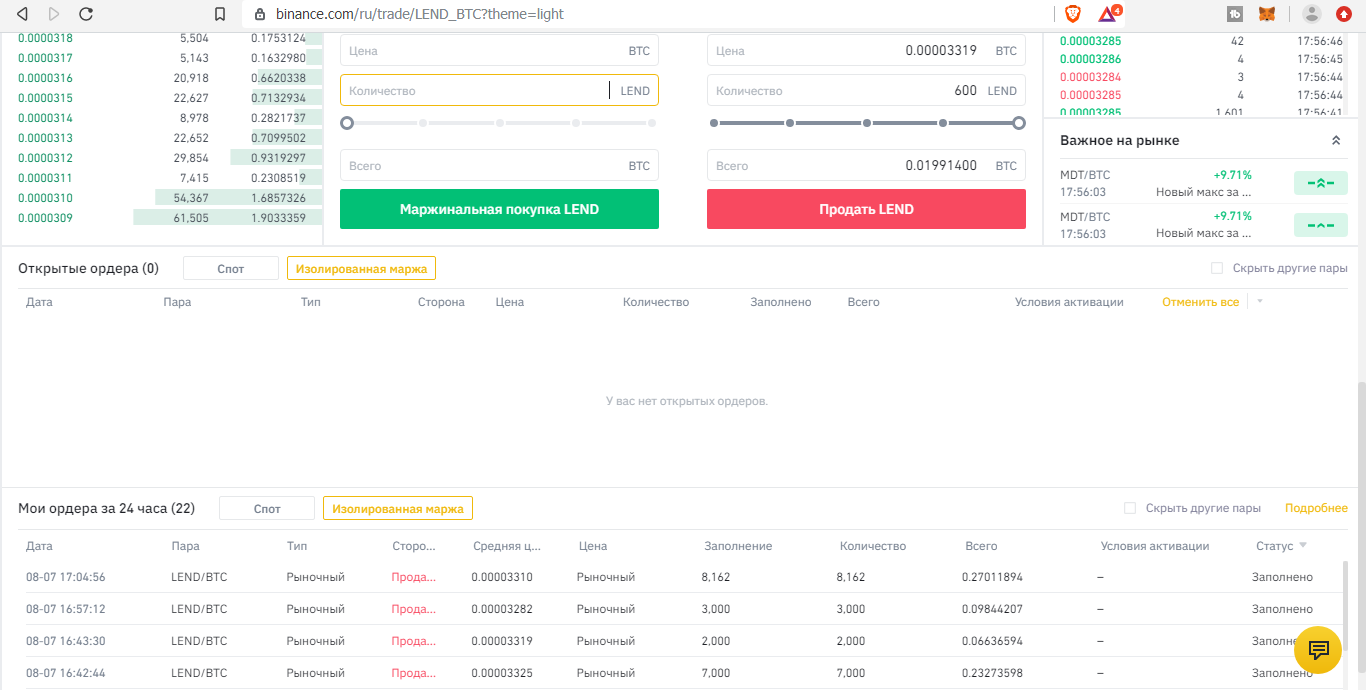Open the 'Подробнее' link
The width and height of the screenshot is (1366, 690).
pos(1316,508)
